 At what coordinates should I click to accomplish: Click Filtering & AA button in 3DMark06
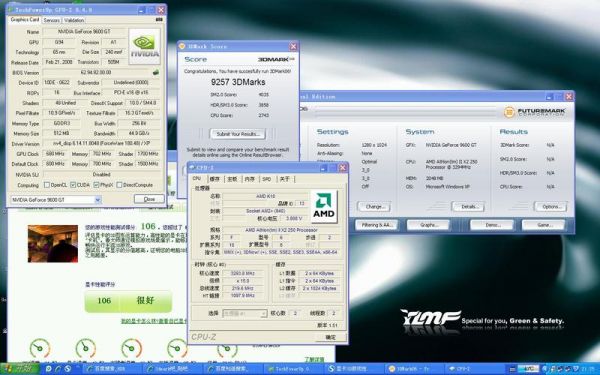coord(377,225)
